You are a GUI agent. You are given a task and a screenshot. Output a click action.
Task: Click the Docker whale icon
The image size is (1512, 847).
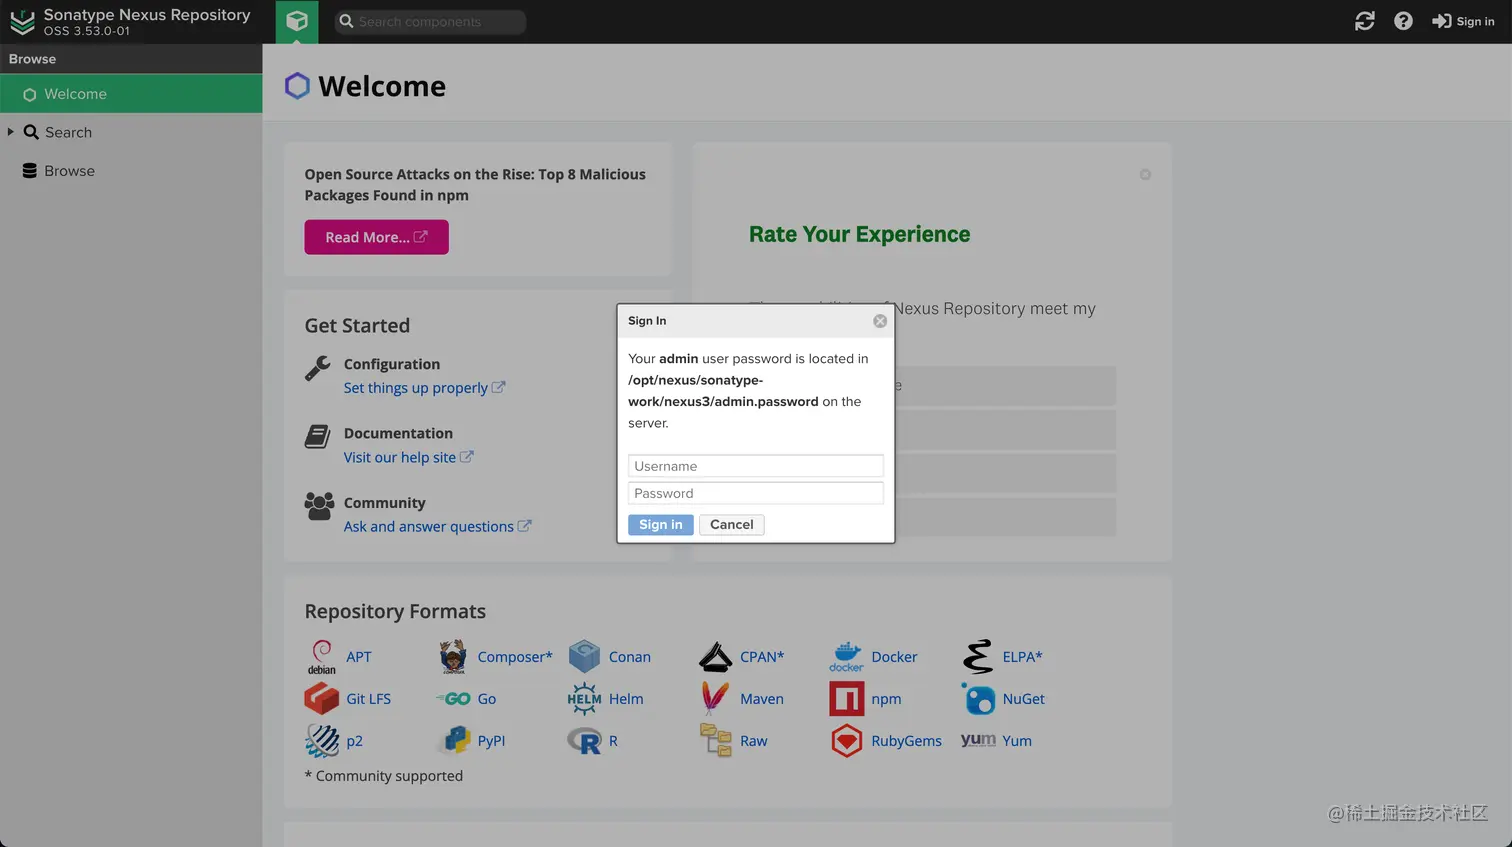coord(846,657)
